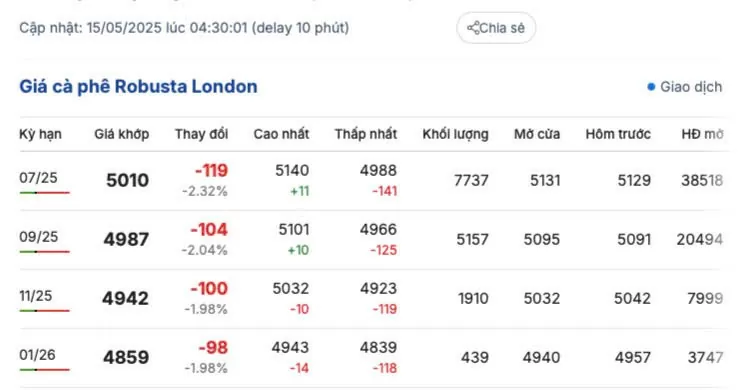
Task: Sort by the Thấp nhất column header
Action: (x=366, y=134)
